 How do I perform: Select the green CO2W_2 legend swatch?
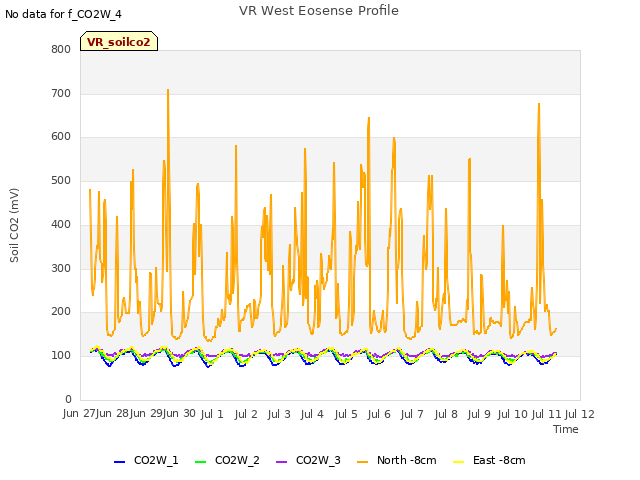[200, 462]
